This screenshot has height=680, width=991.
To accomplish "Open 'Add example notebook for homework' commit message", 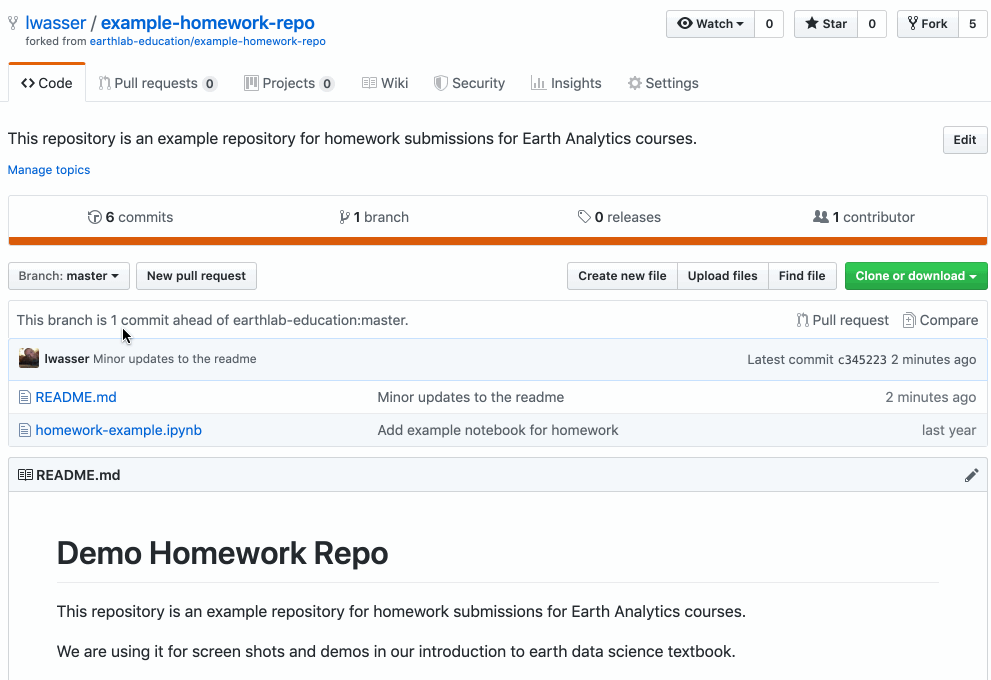I will pyautogui.click(x=498, y=430).
